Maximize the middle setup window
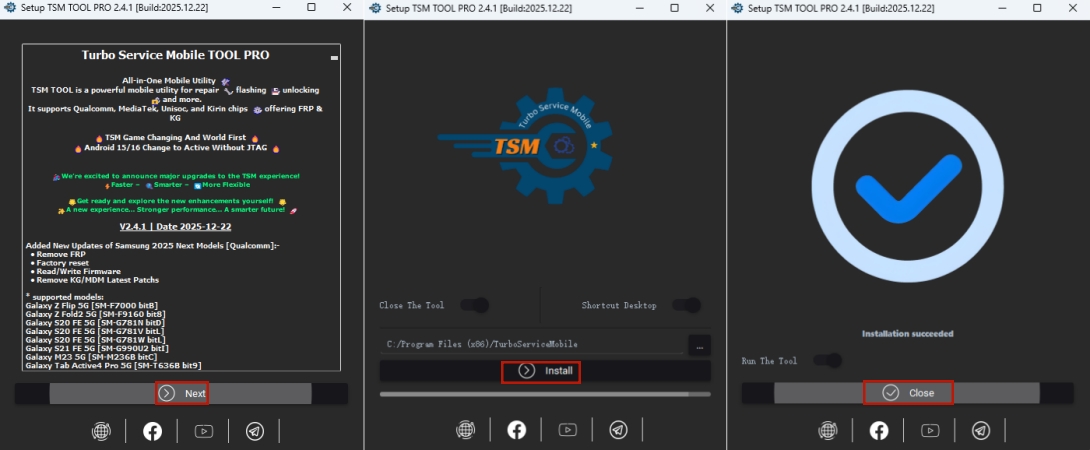Viewport: 1090px width, 450px height. pyautogui.click(x=674, y=8)
